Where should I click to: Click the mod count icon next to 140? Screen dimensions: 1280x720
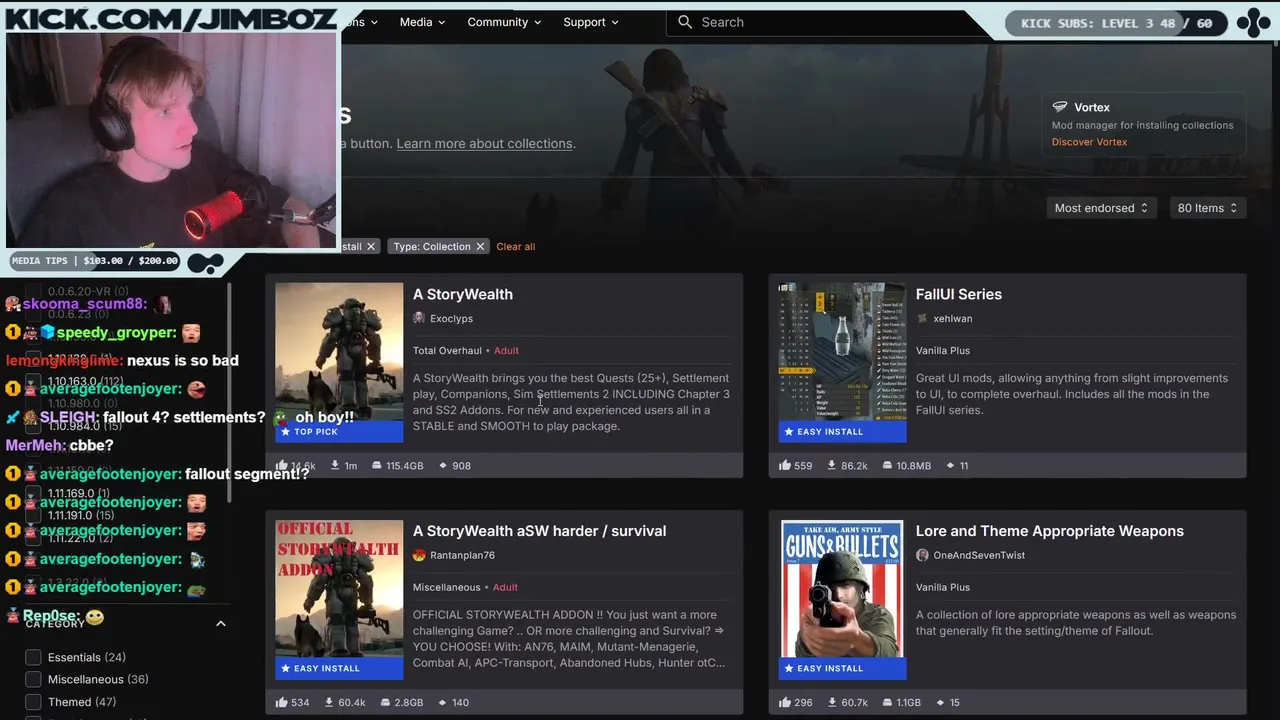442,703
